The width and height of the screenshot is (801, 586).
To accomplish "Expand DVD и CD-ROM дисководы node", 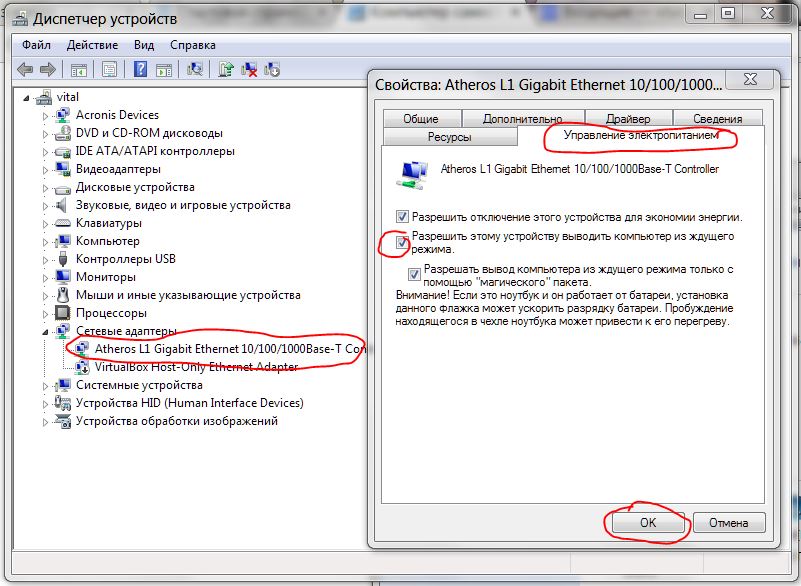I will (x=45, y=134).
